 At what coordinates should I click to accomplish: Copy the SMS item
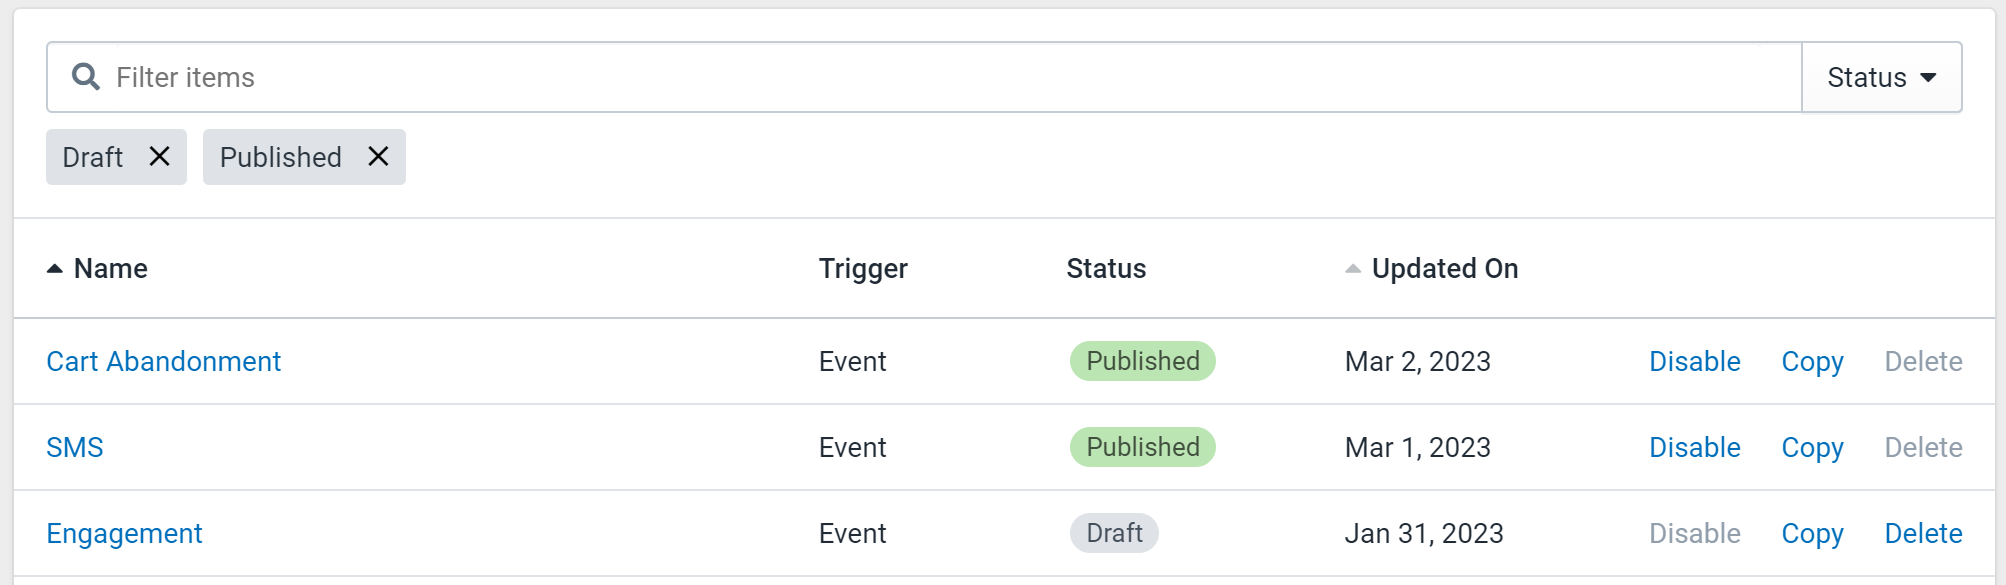1812,448
